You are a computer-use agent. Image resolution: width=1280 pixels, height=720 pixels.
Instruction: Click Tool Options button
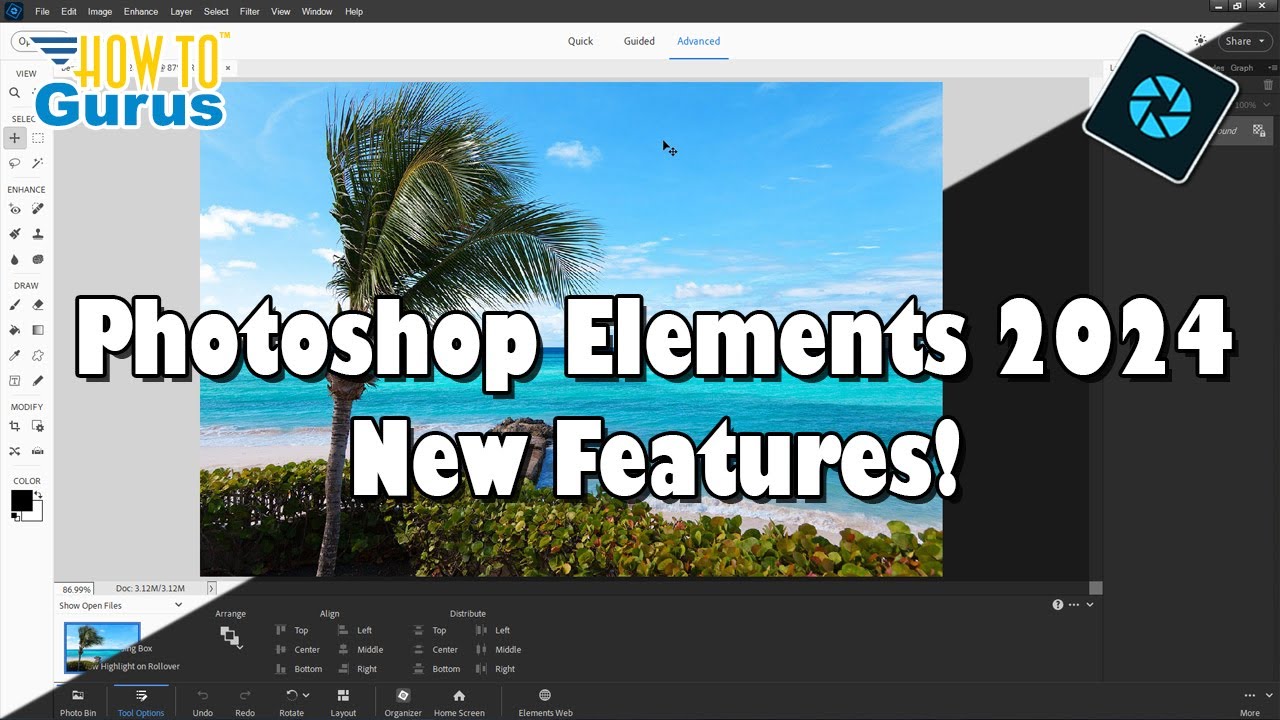pyautogui.click(x=141, y=703)
